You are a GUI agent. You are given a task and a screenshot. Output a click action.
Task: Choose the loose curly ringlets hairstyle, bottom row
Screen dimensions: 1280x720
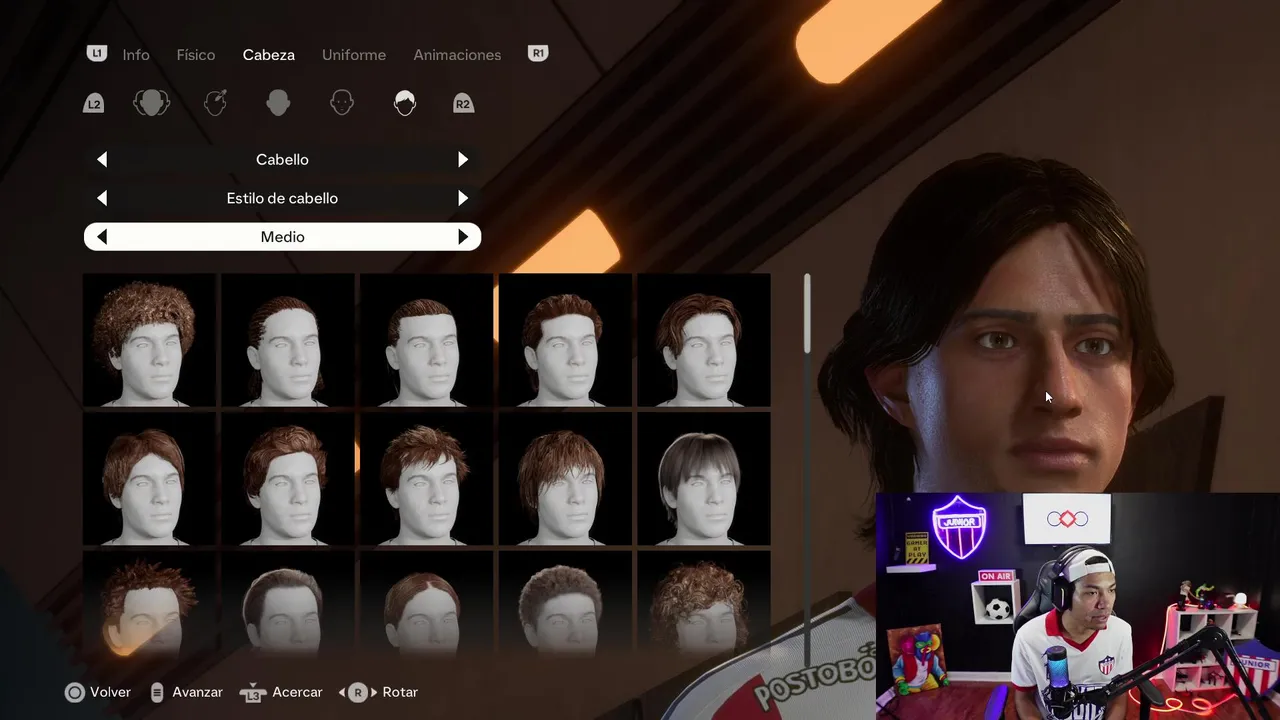pyautogui.click(x=703, y=605)
